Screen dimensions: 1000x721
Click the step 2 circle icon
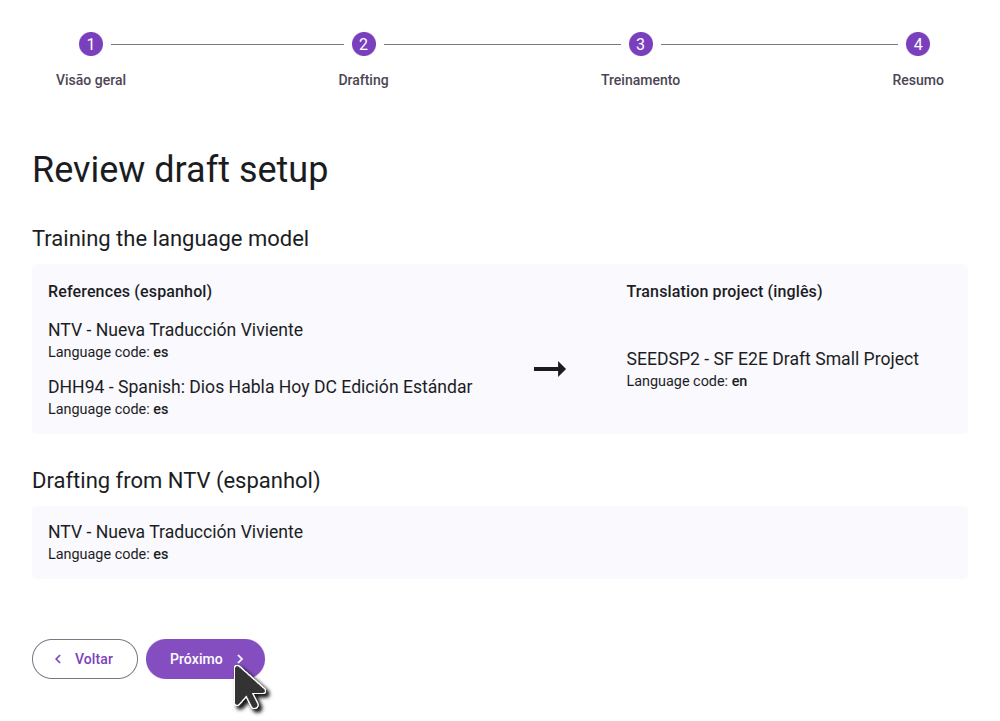(x=363, y=44)
